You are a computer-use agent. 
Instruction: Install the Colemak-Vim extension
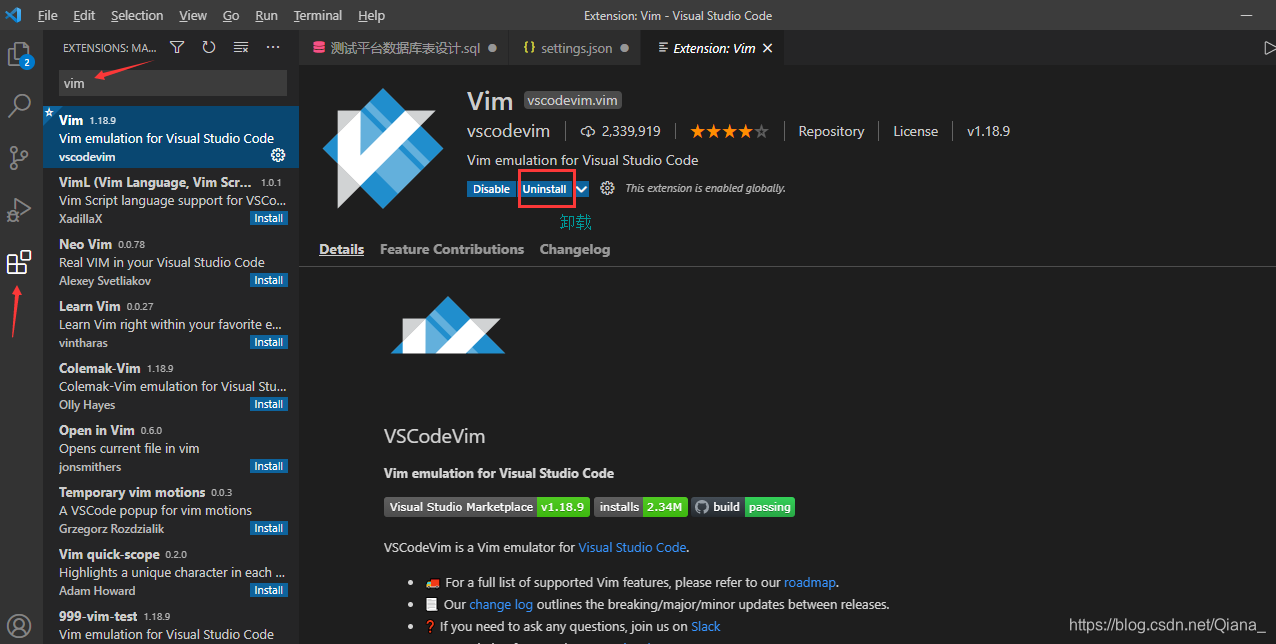coord(269,404)
